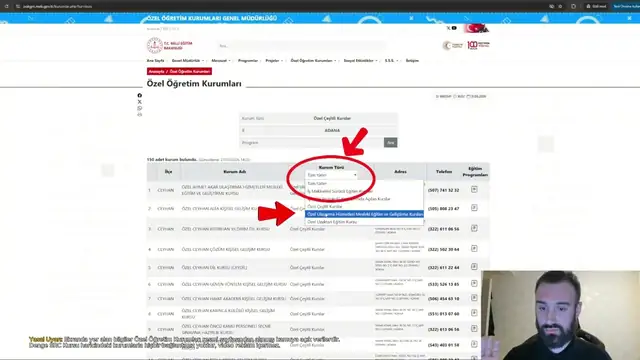Expand the Projeler menu
Screen dimensions: 640x360
[274, 60]
